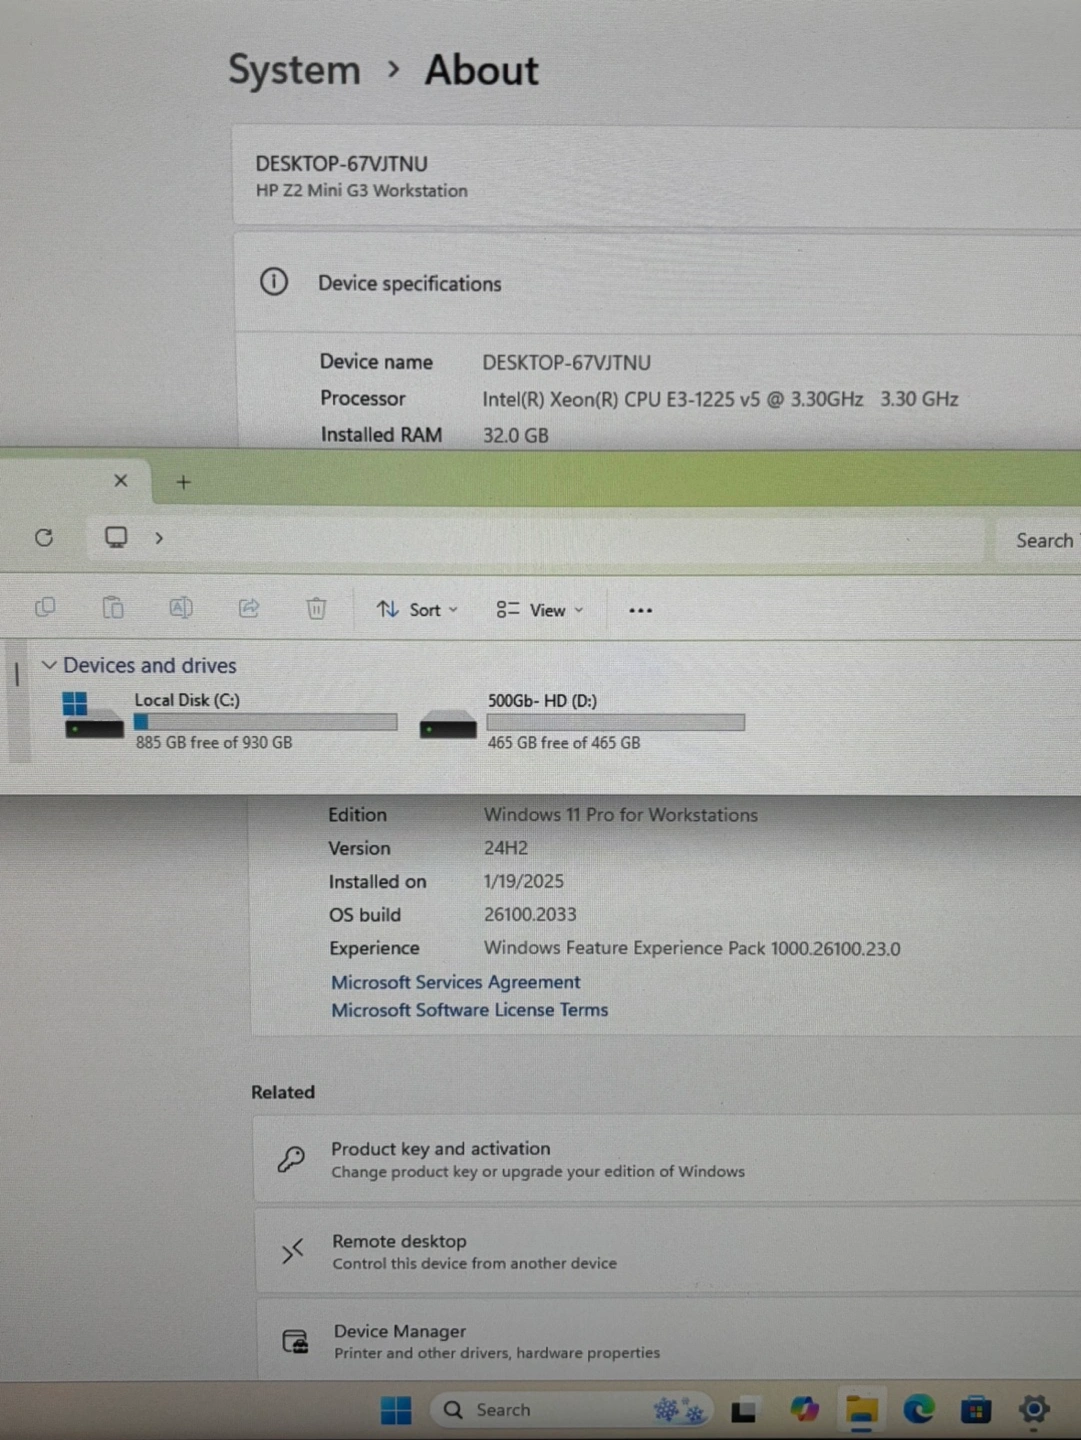Click the Windows Feature Experience Pack value

click(692, 948)
